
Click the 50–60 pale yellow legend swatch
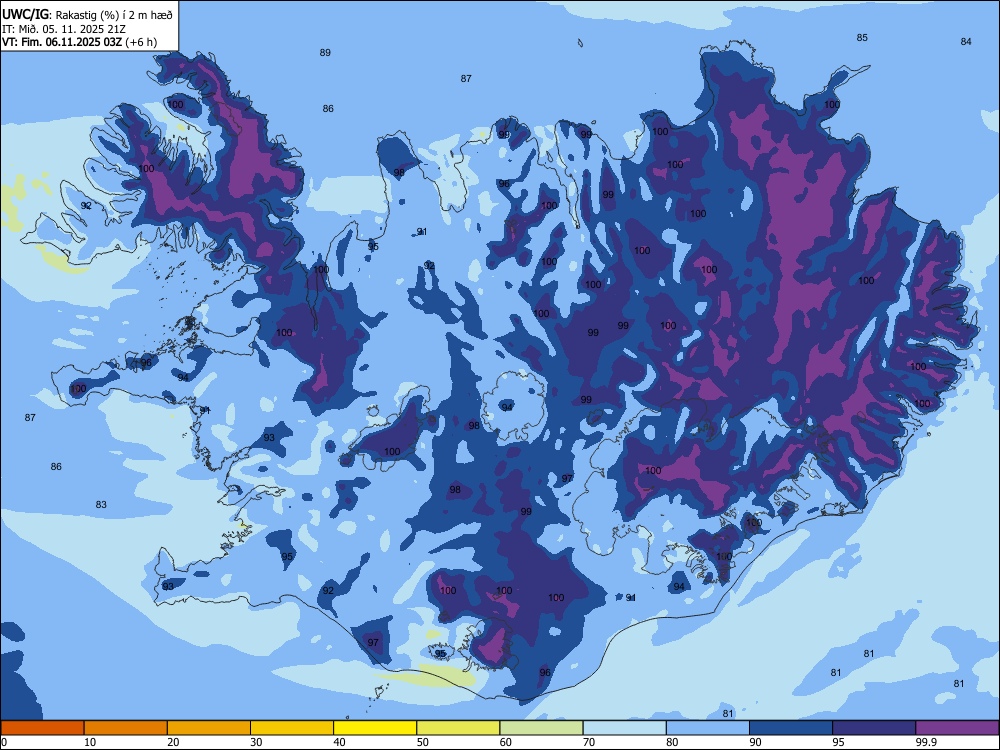pos(458,728)
